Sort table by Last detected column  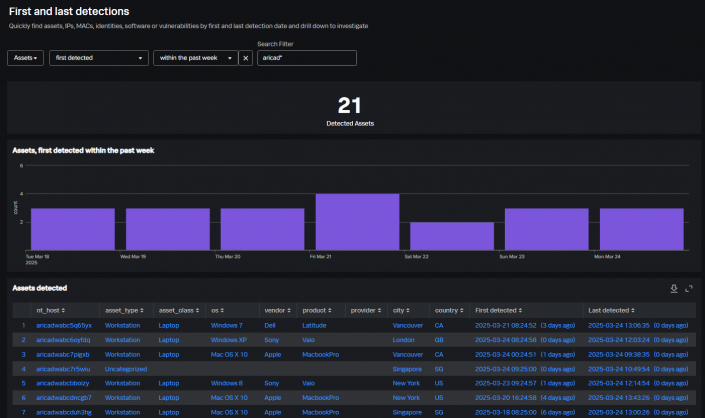[611, 311]
